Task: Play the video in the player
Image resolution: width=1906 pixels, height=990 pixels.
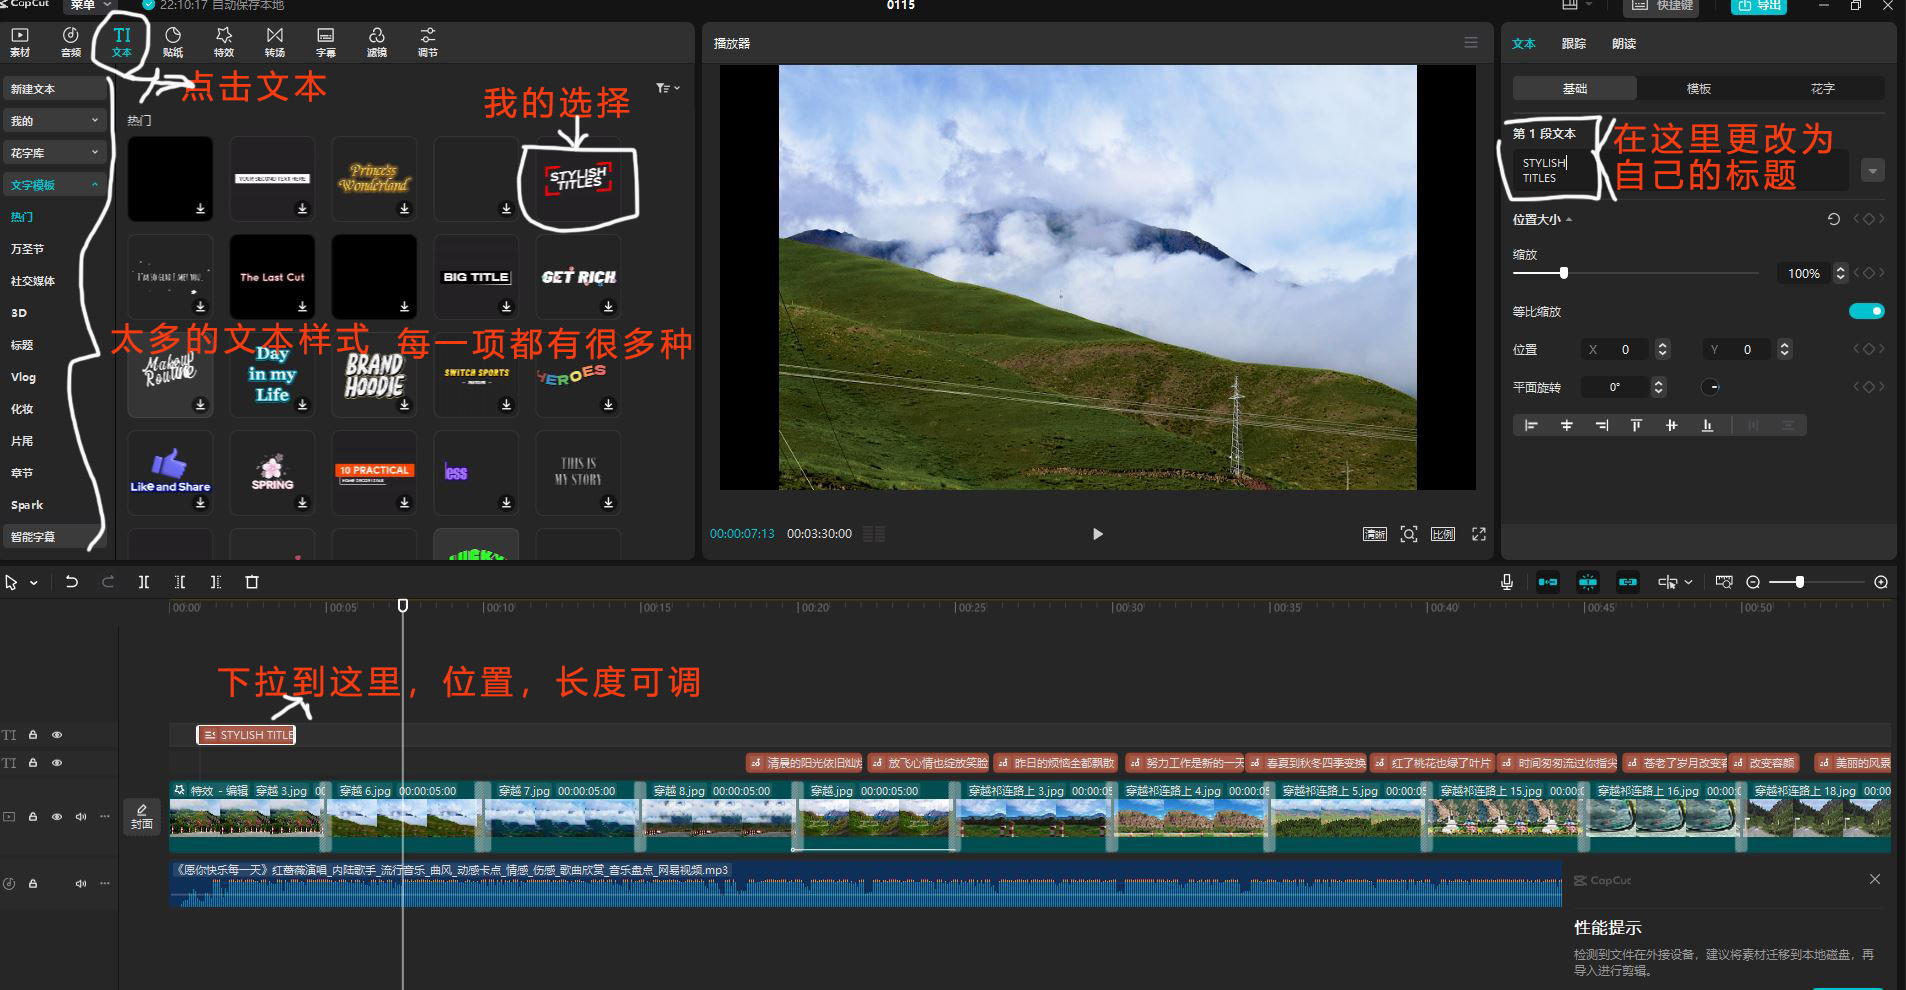Action: [1097, 534]
